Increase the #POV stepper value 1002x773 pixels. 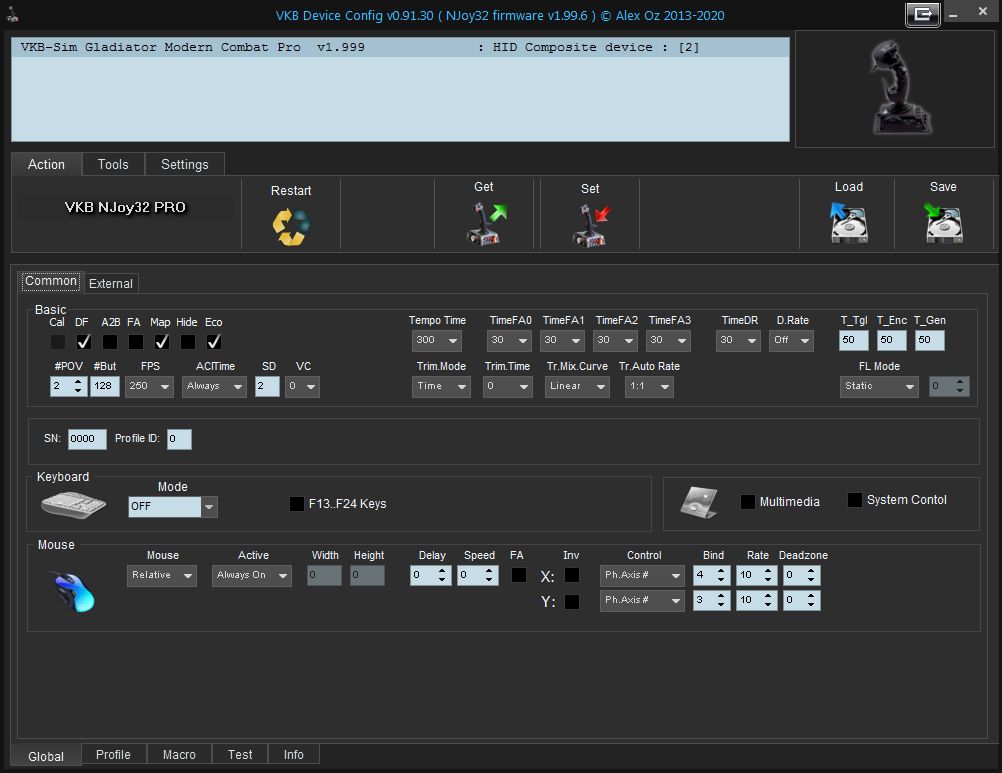[x=78, y=381]
